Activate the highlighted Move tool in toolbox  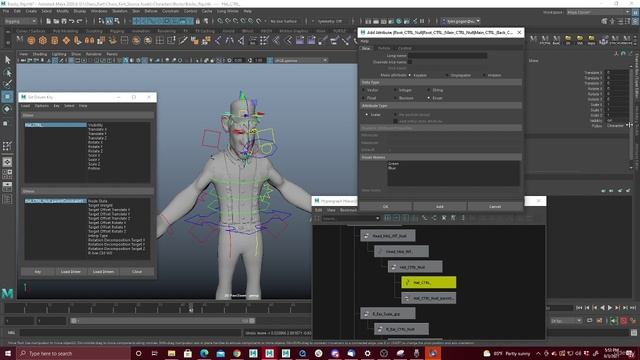point(7,97)
